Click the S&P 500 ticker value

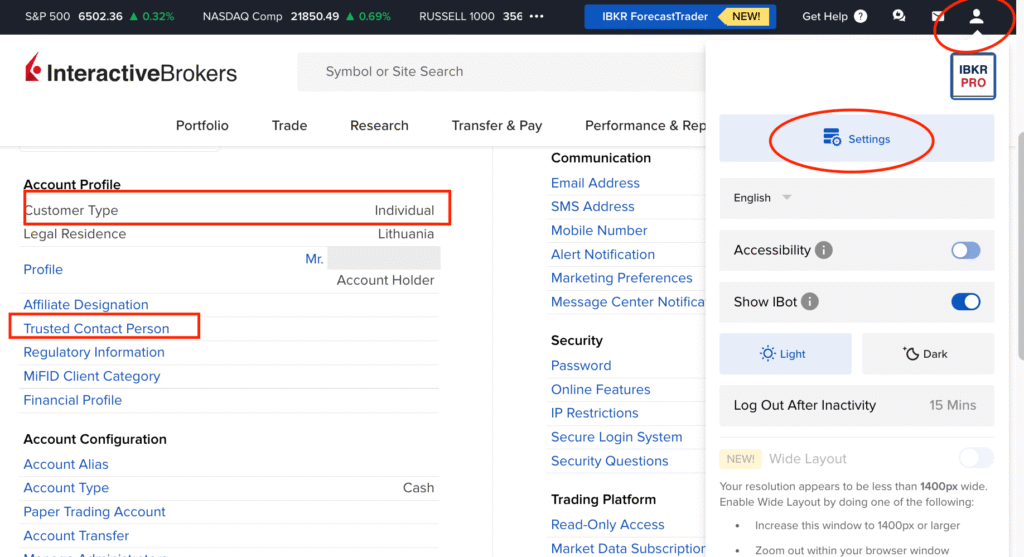click(100, 16)
